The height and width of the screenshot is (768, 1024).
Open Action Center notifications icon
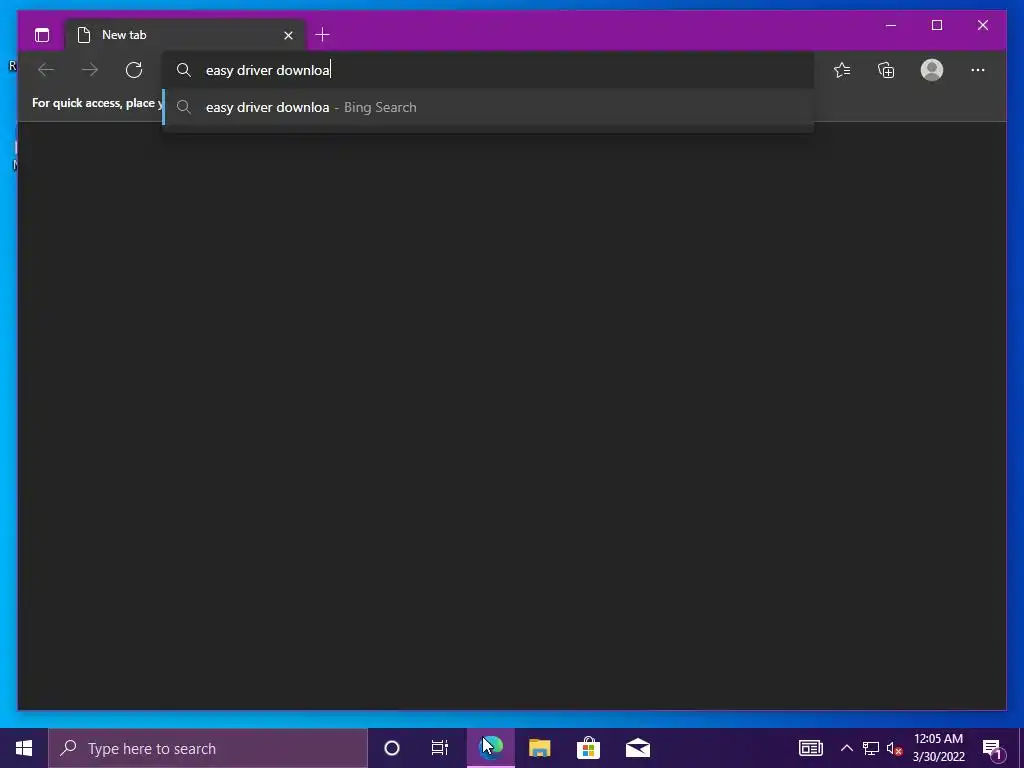tap(992, 748)
